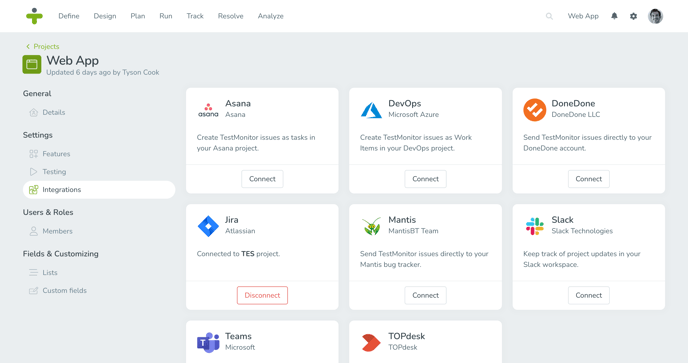Open Testing settings in sidebar
Screen dimensions: 688x363
[x=54, y=172]
